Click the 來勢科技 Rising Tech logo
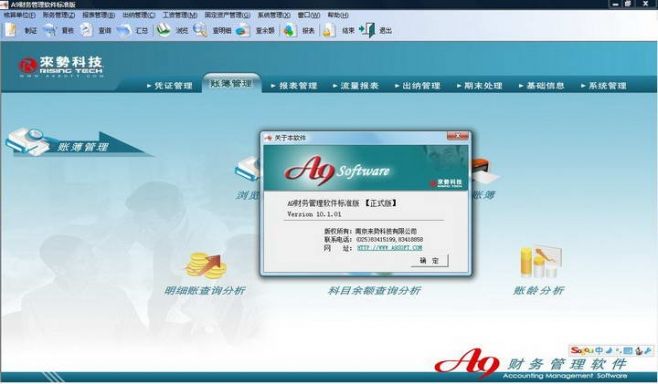The height and width of the screenshot is (384, 658). click(x=61, y=67)
